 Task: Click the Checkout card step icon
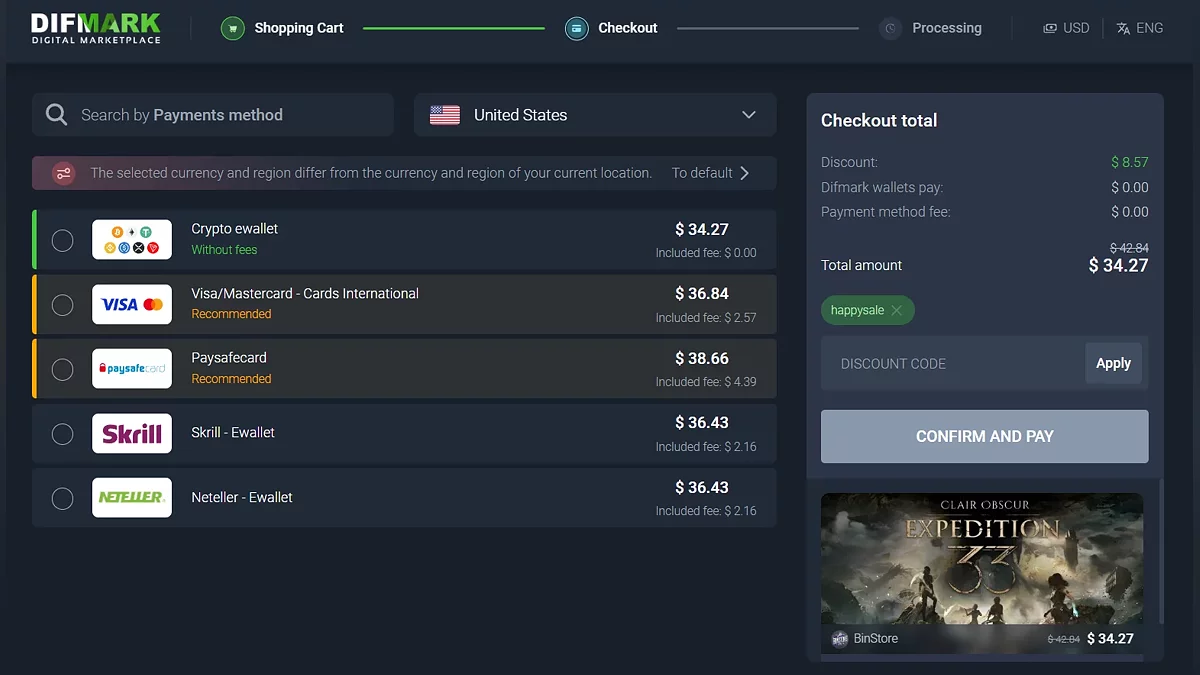point(577,28)
